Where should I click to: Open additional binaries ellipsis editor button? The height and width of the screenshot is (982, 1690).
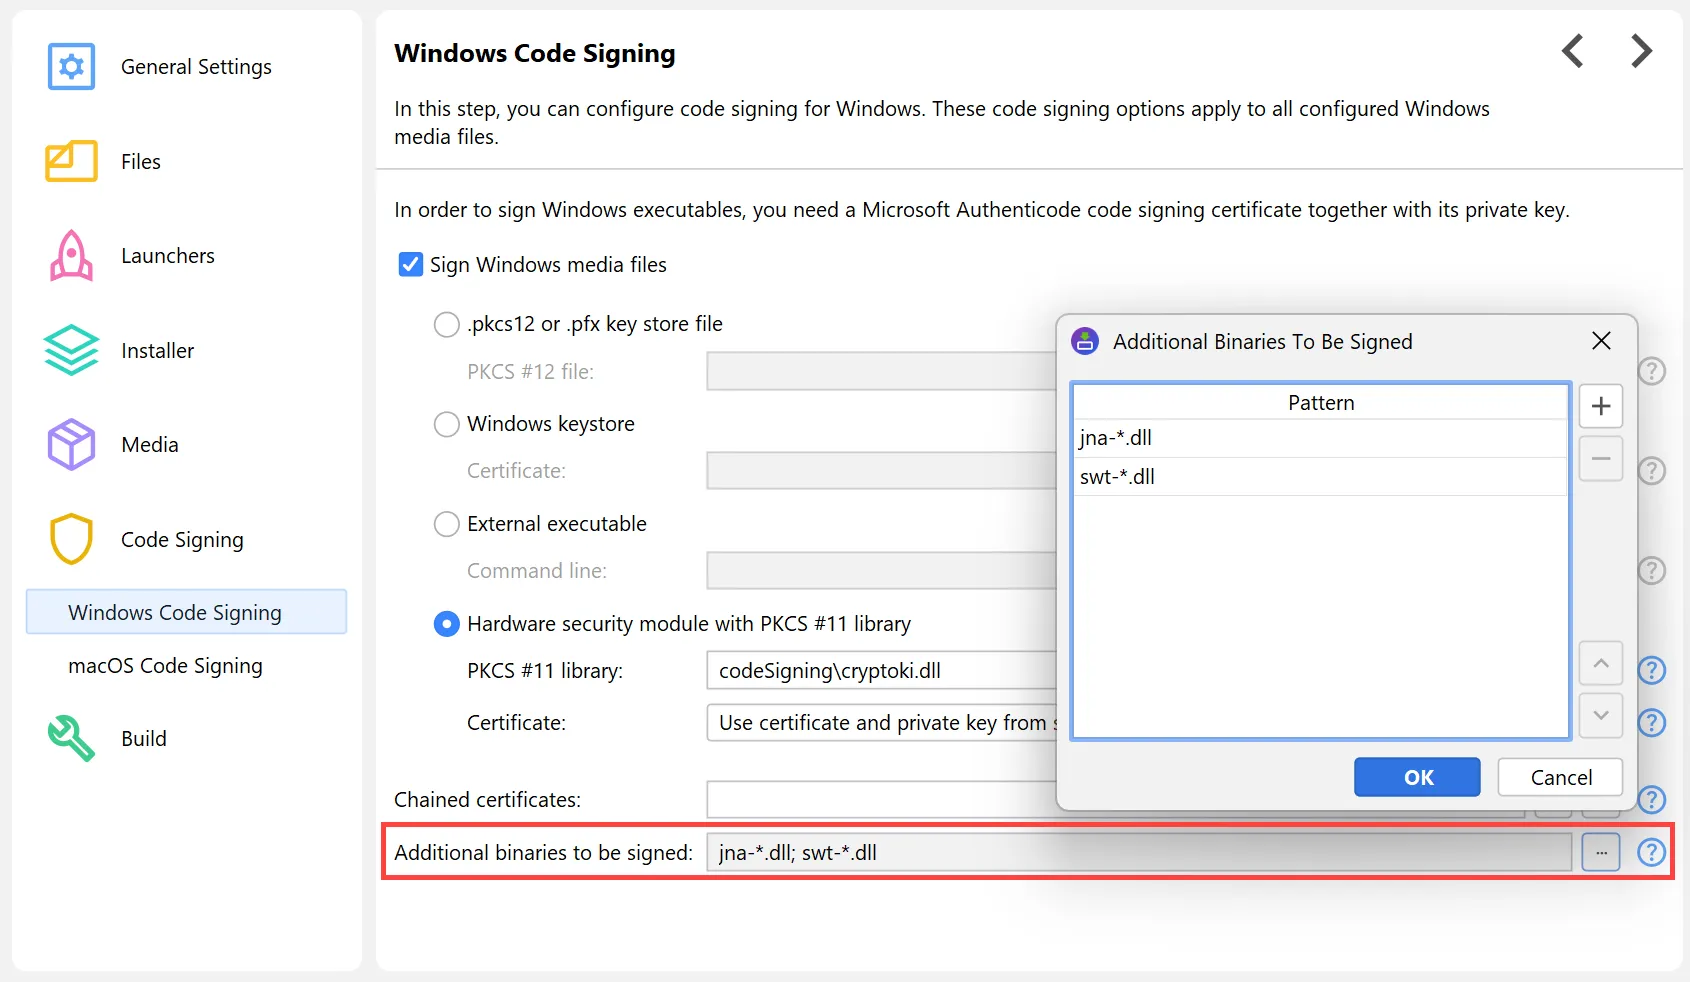click(x=1600, y=853)
